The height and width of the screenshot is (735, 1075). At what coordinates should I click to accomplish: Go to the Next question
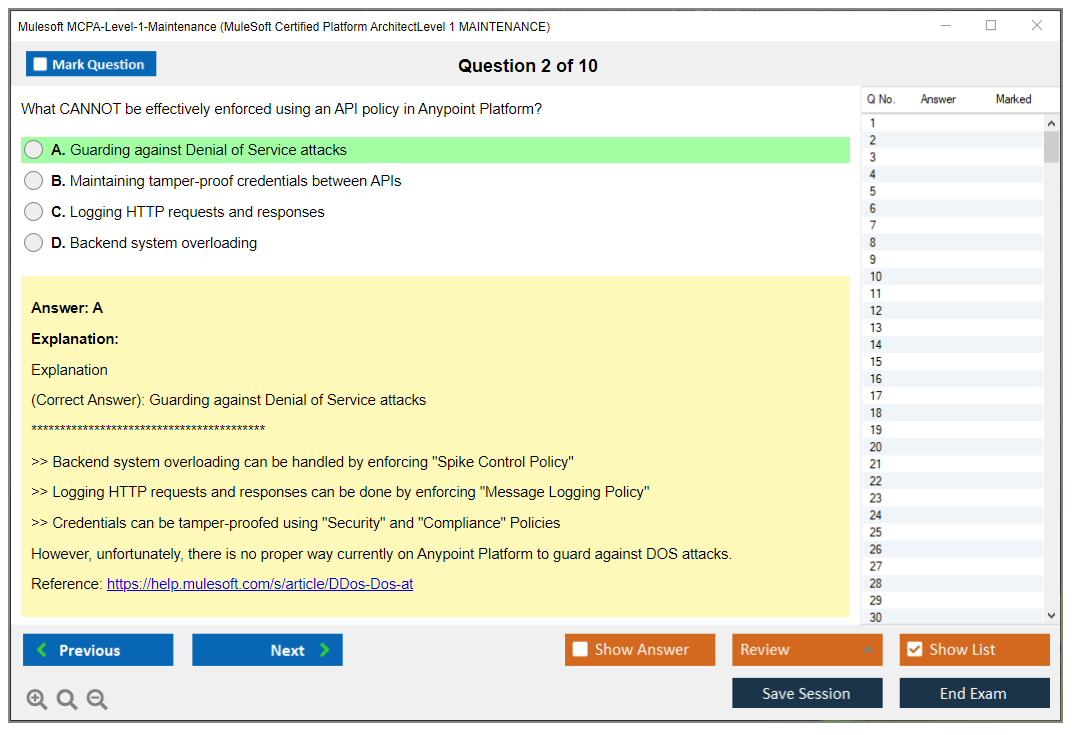click(267, 650)
